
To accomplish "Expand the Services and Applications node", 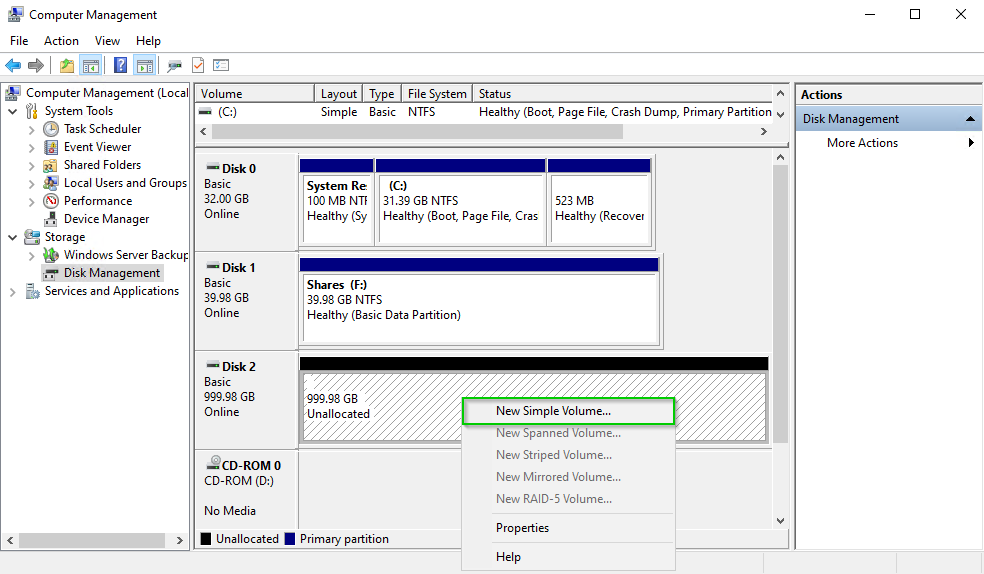I will [x=13, y=291].
